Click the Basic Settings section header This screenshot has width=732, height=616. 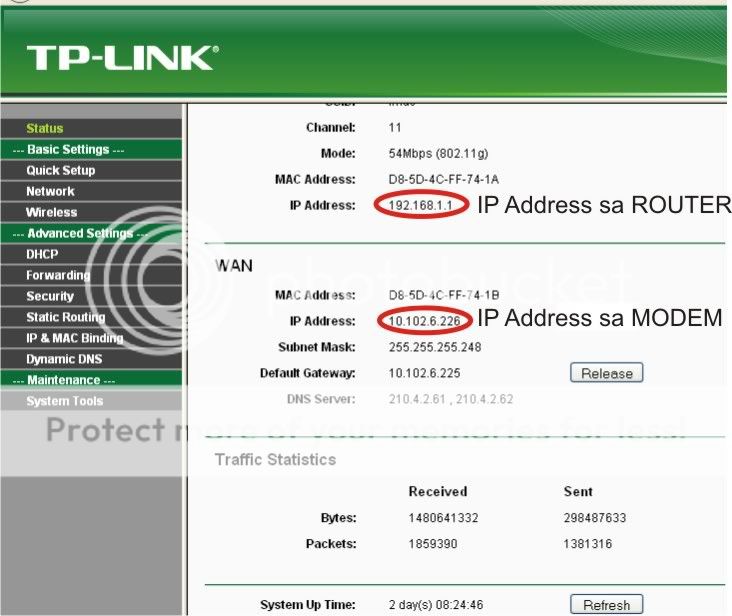(x=69, y=149)
